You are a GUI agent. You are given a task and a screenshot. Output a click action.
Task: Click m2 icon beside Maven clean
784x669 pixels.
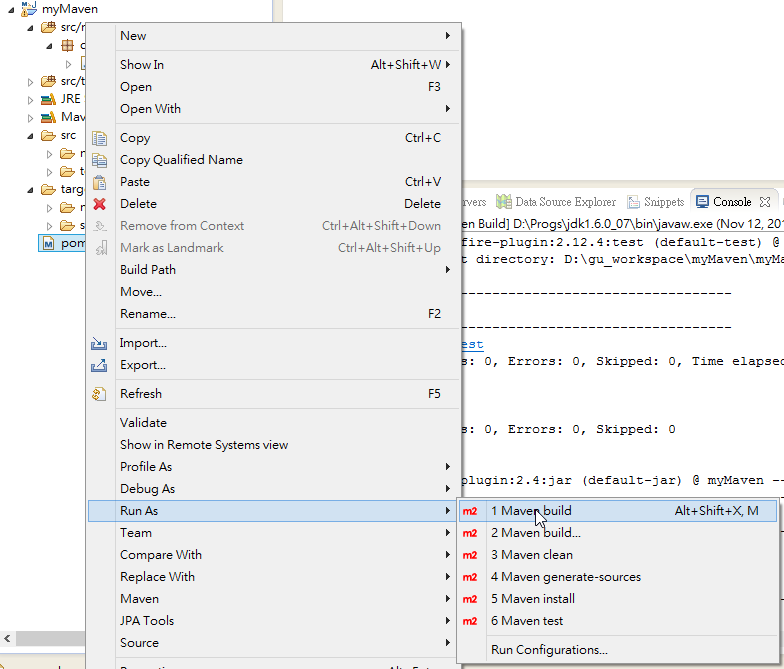coord(470,555)
